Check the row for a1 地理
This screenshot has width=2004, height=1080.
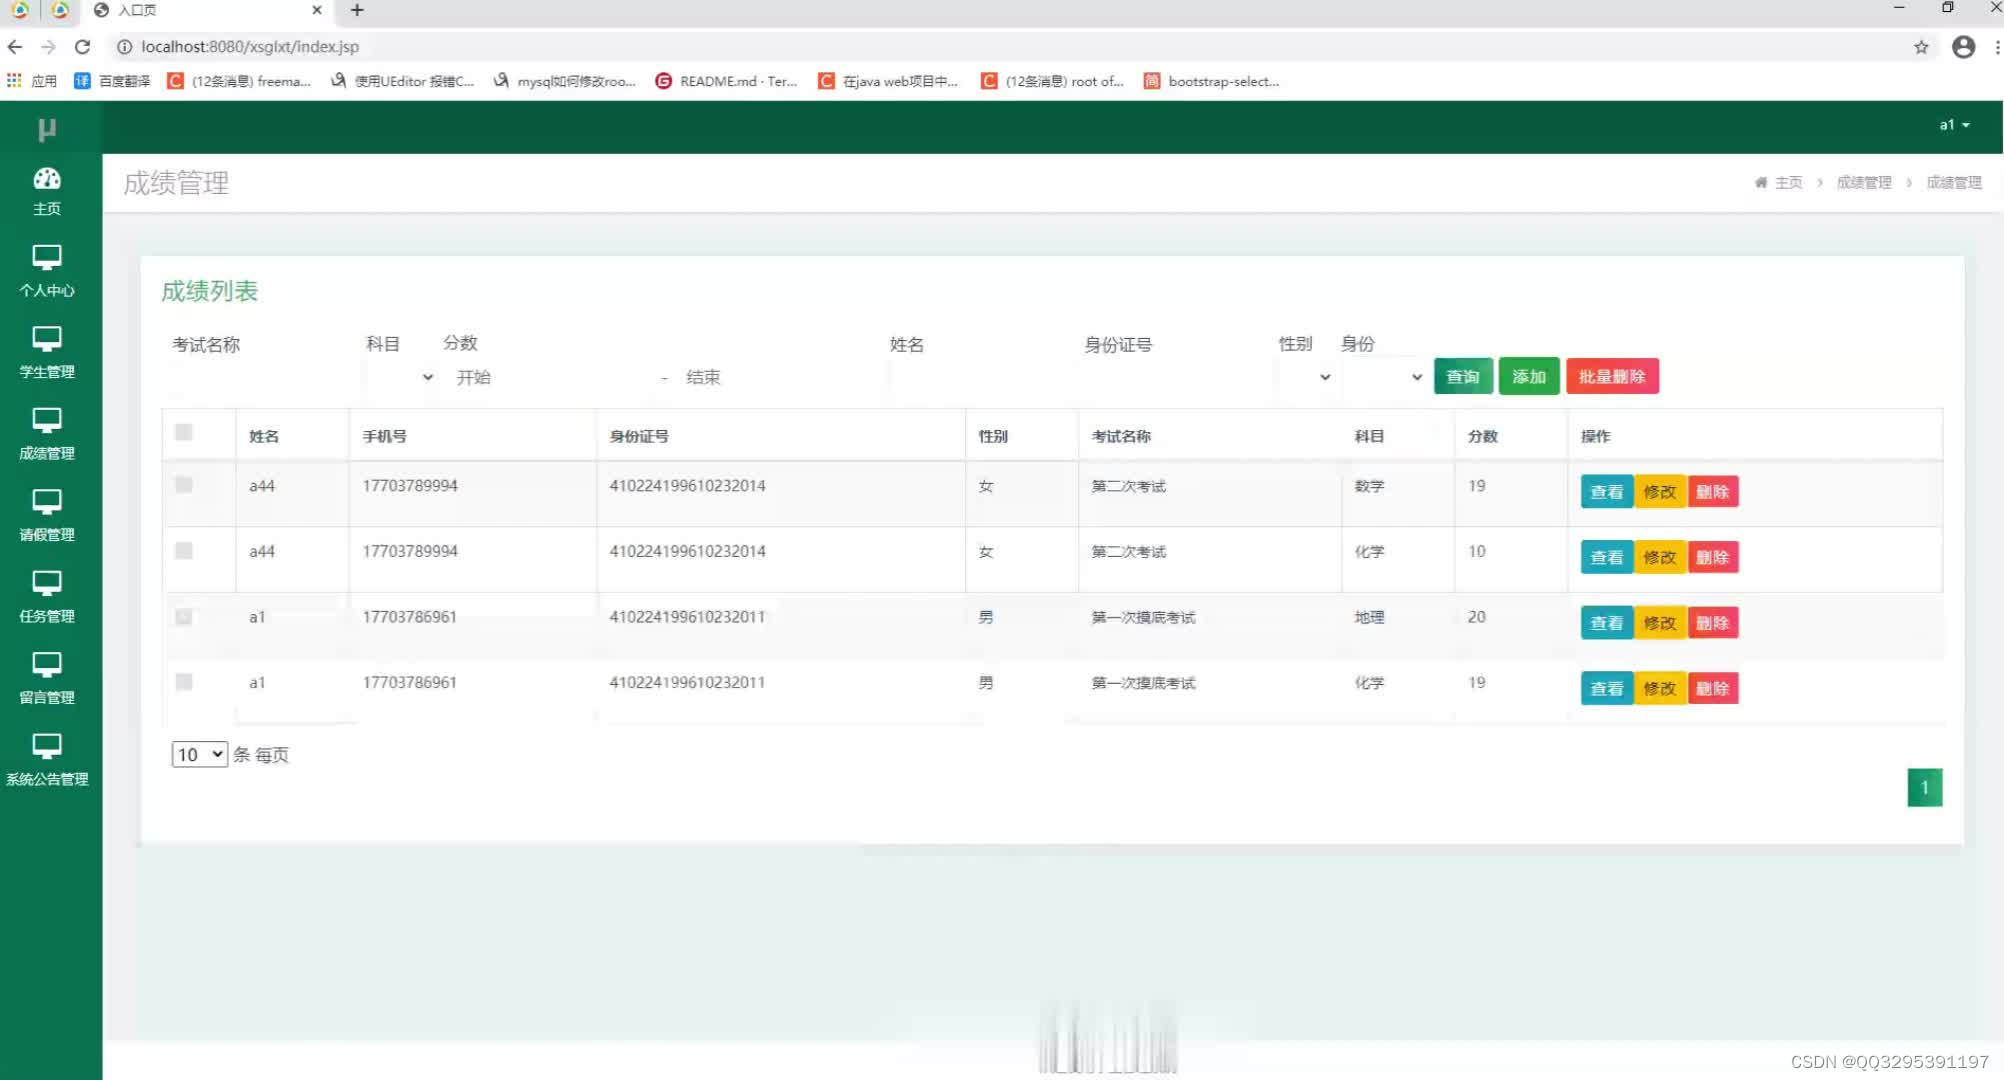(184, 616)
